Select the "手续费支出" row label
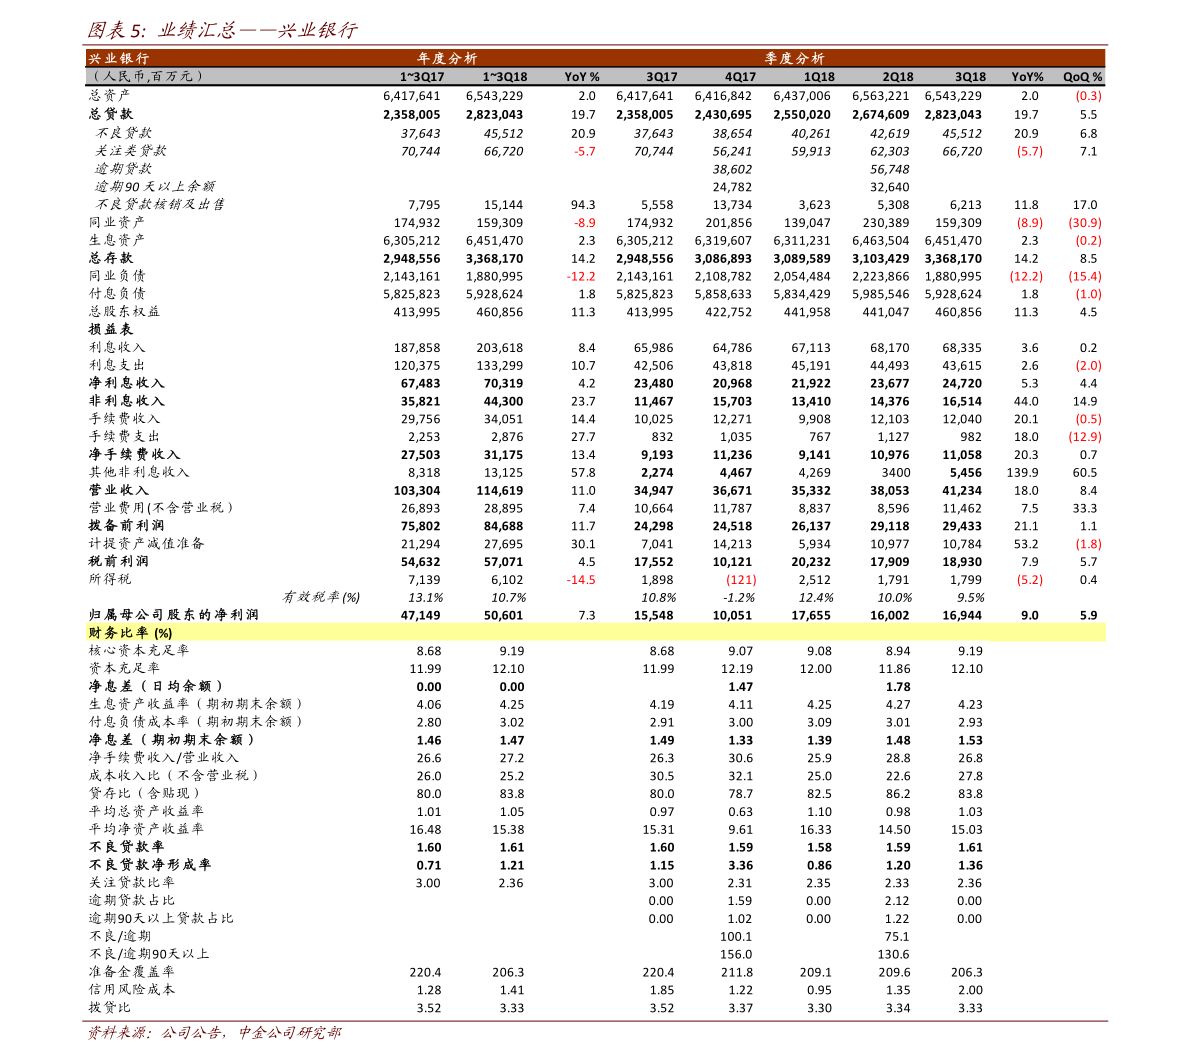The image size is (1191, 1062). pos(125,435)
